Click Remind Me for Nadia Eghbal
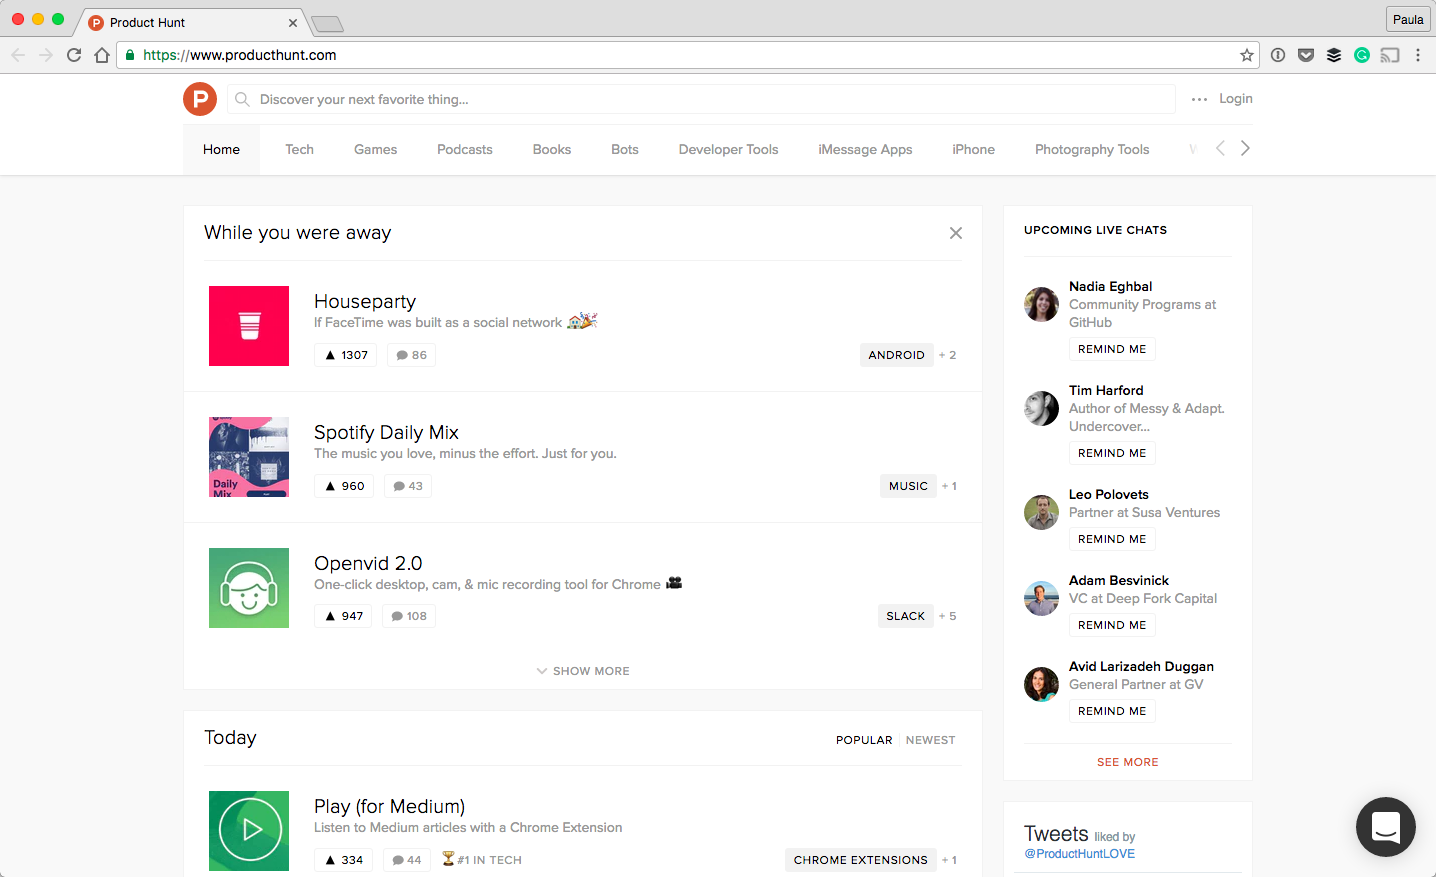The height and width of the screenshot is (877, 1436). 1112,349
